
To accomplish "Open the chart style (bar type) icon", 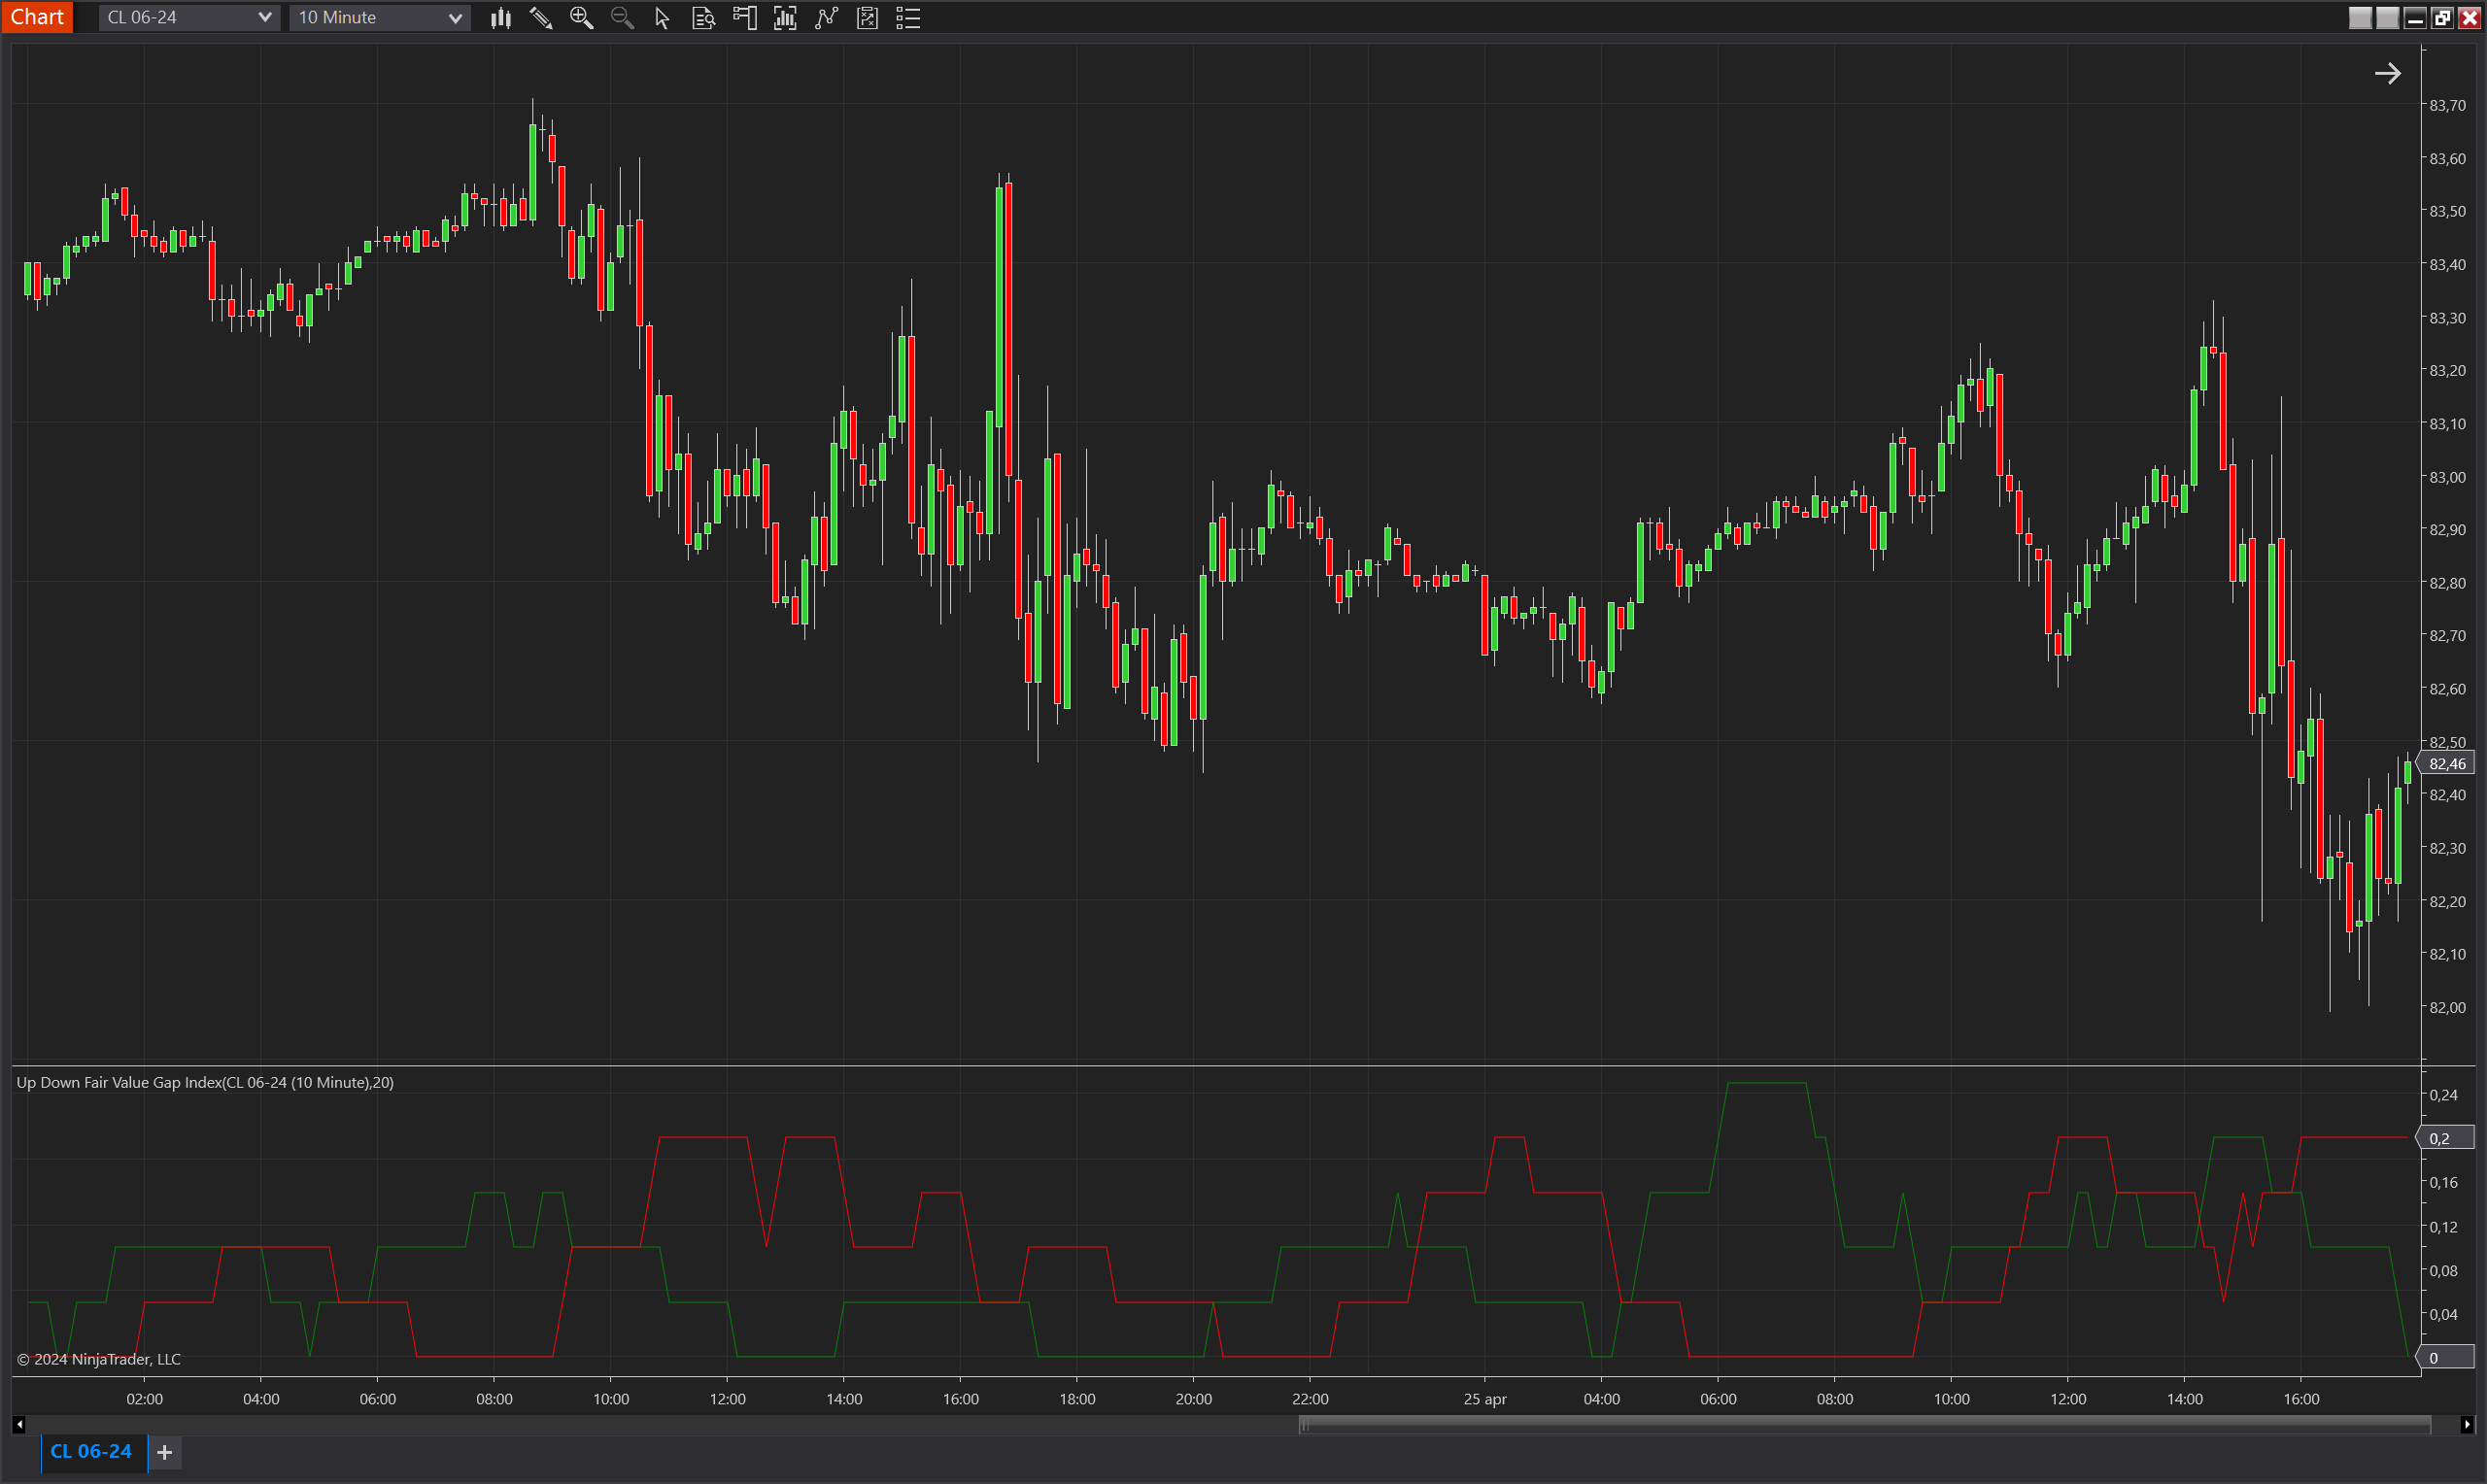I will click(x=500, y=18).
